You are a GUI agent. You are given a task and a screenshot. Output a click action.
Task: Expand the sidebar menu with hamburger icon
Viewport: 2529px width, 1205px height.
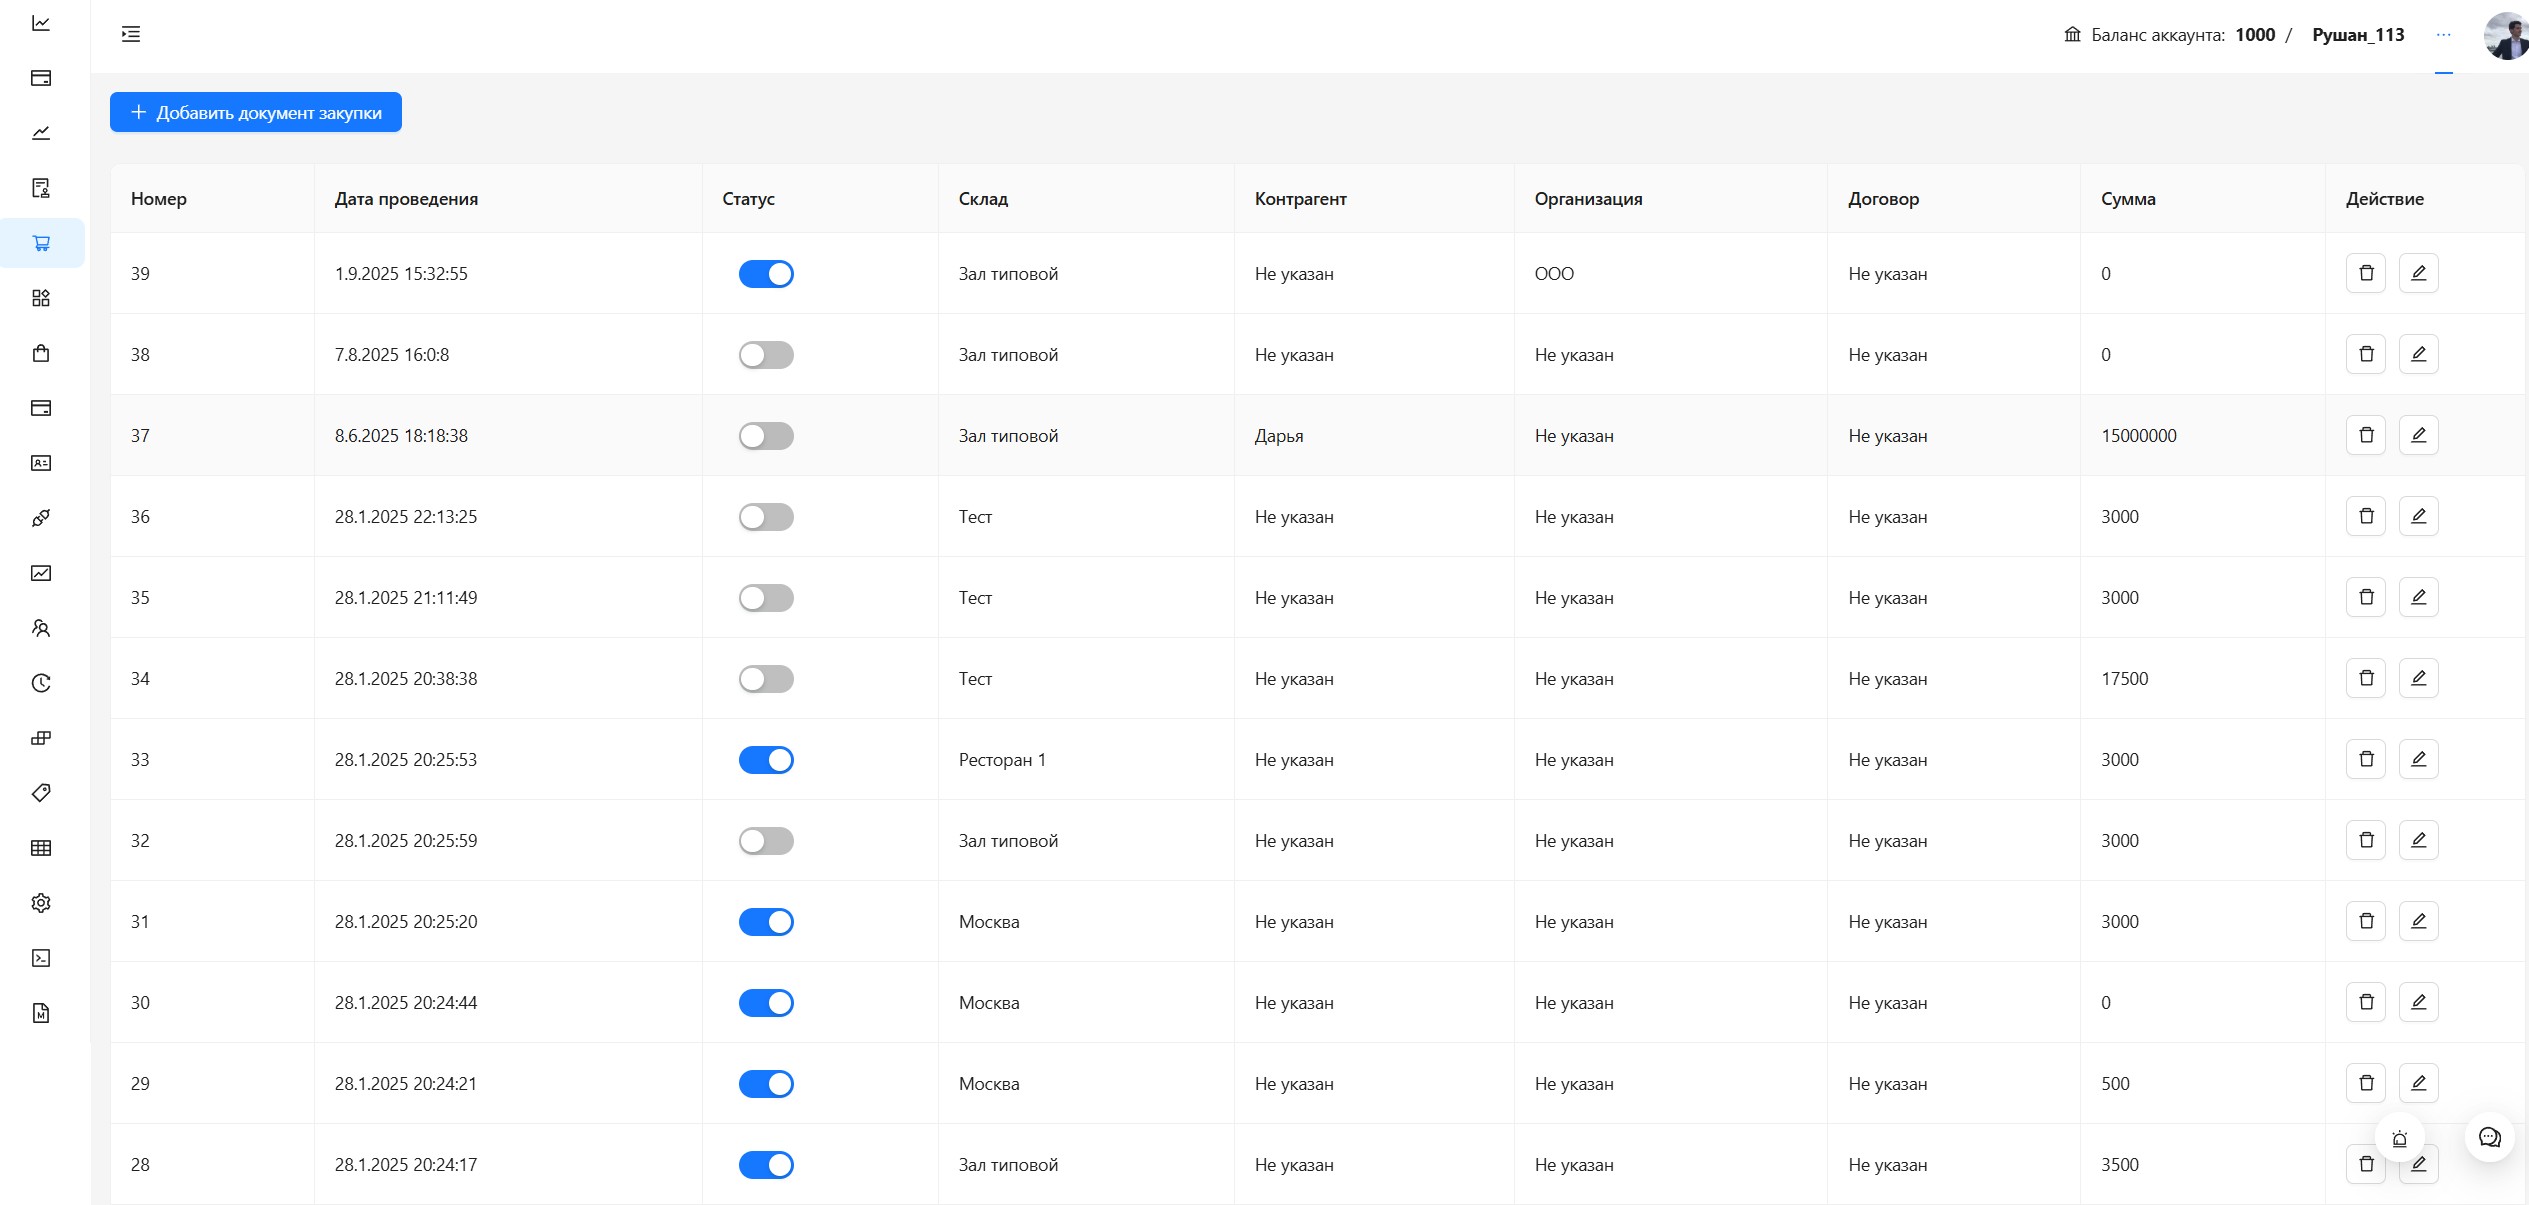(131, 35)
